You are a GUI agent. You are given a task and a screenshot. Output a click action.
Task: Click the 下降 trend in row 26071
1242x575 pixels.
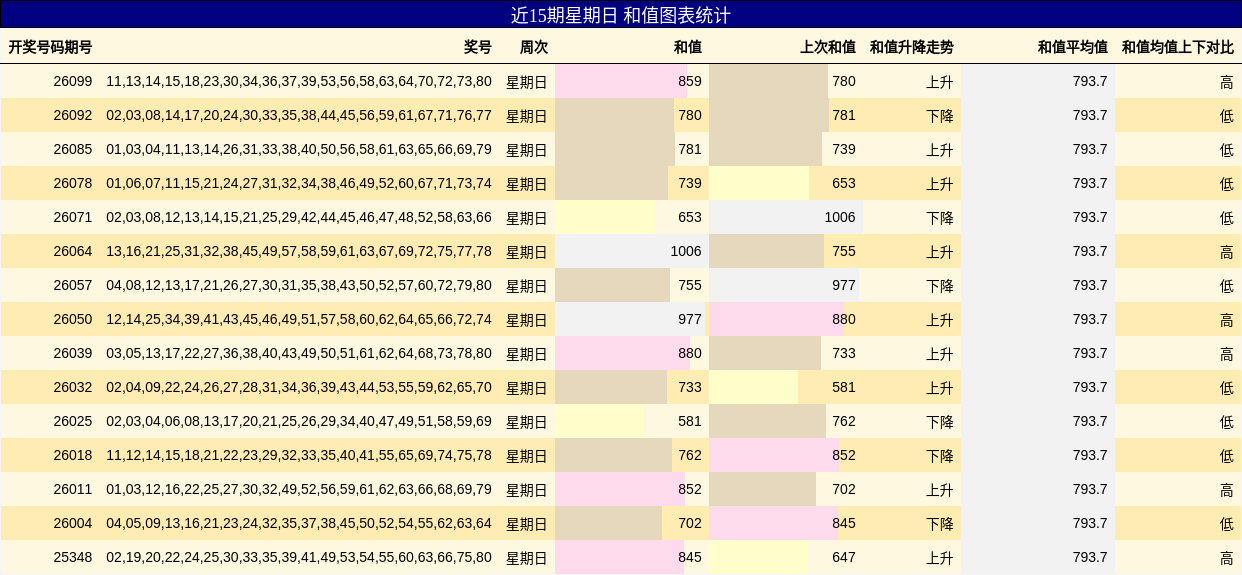[x=939, y=218]
